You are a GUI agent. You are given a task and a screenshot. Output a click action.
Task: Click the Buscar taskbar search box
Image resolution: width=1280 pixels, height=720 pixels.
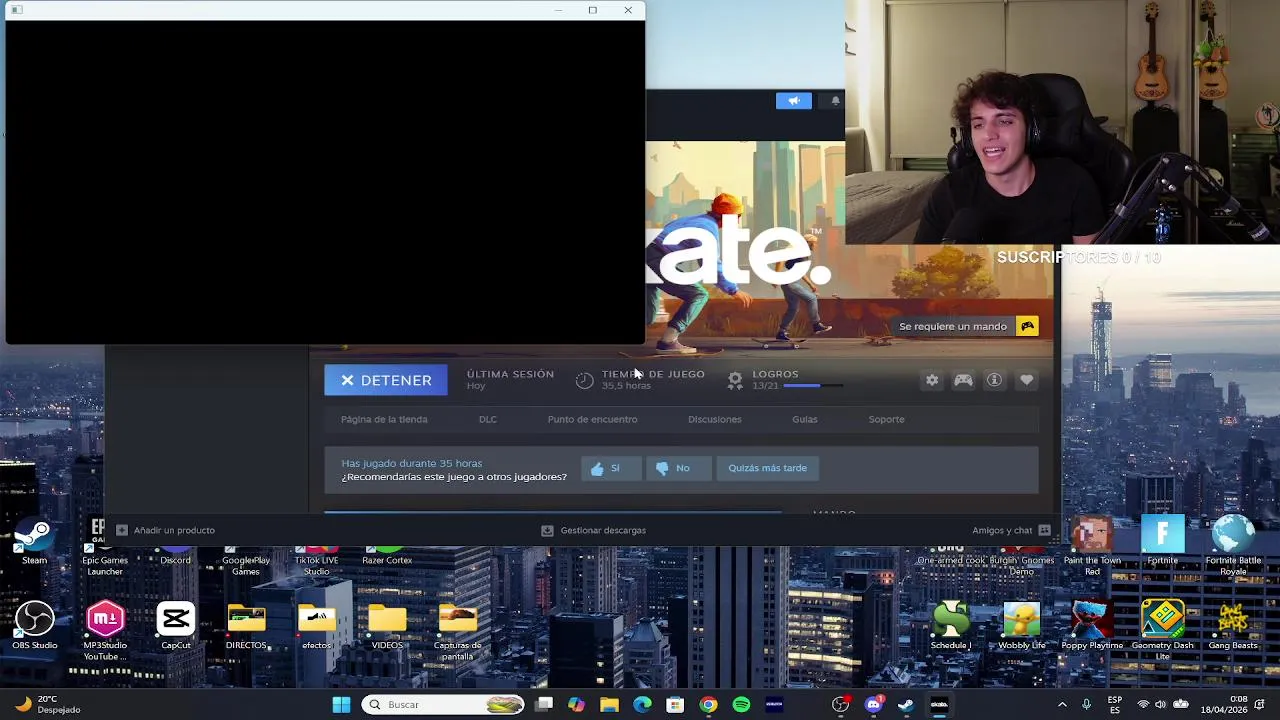click(x=443, y=705)
